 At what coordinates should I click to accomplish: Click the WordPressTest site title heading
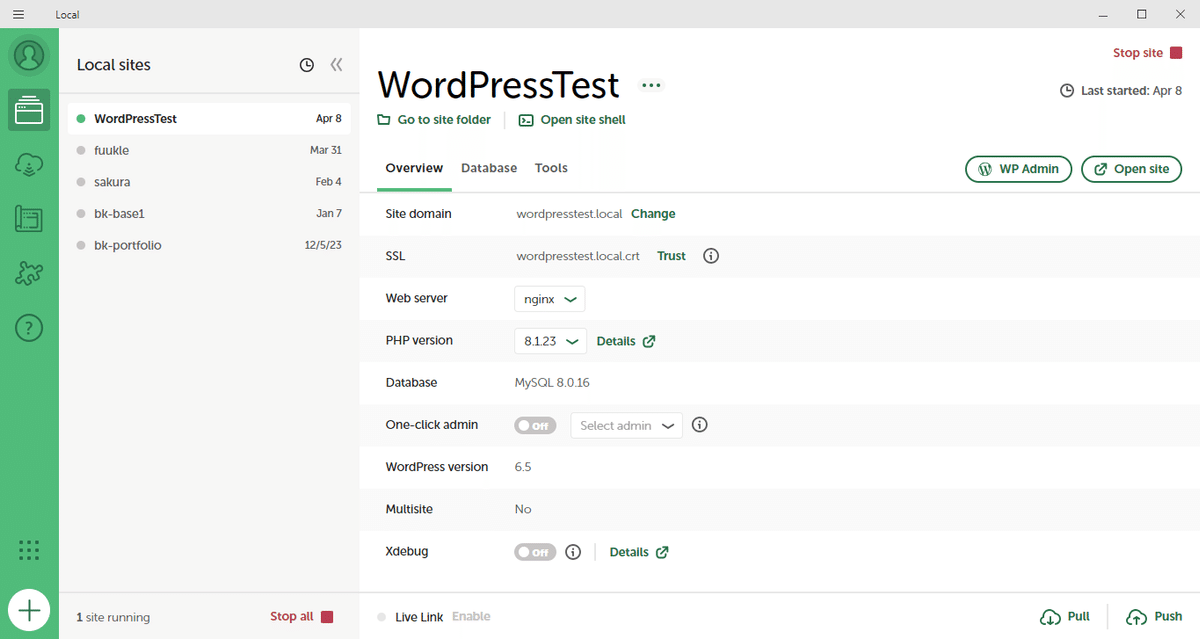click(498, 85)
